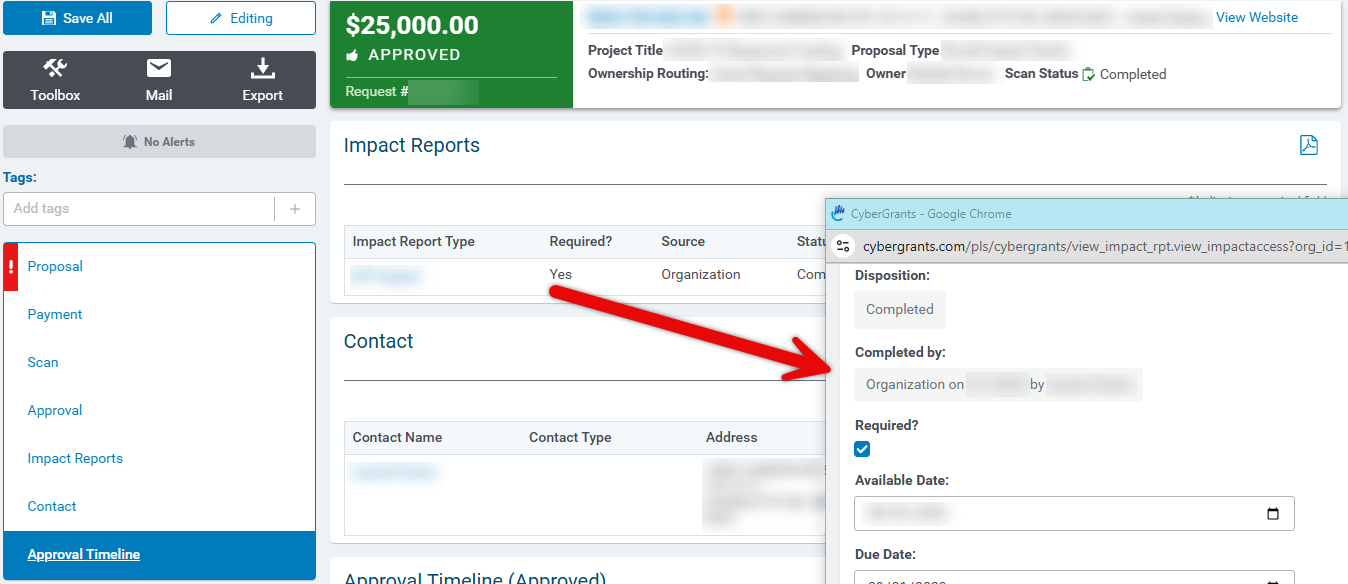Viewport: 1348px width, 584px height.
Task: Click the No Alerts bell banner
Action: (159, 142)
